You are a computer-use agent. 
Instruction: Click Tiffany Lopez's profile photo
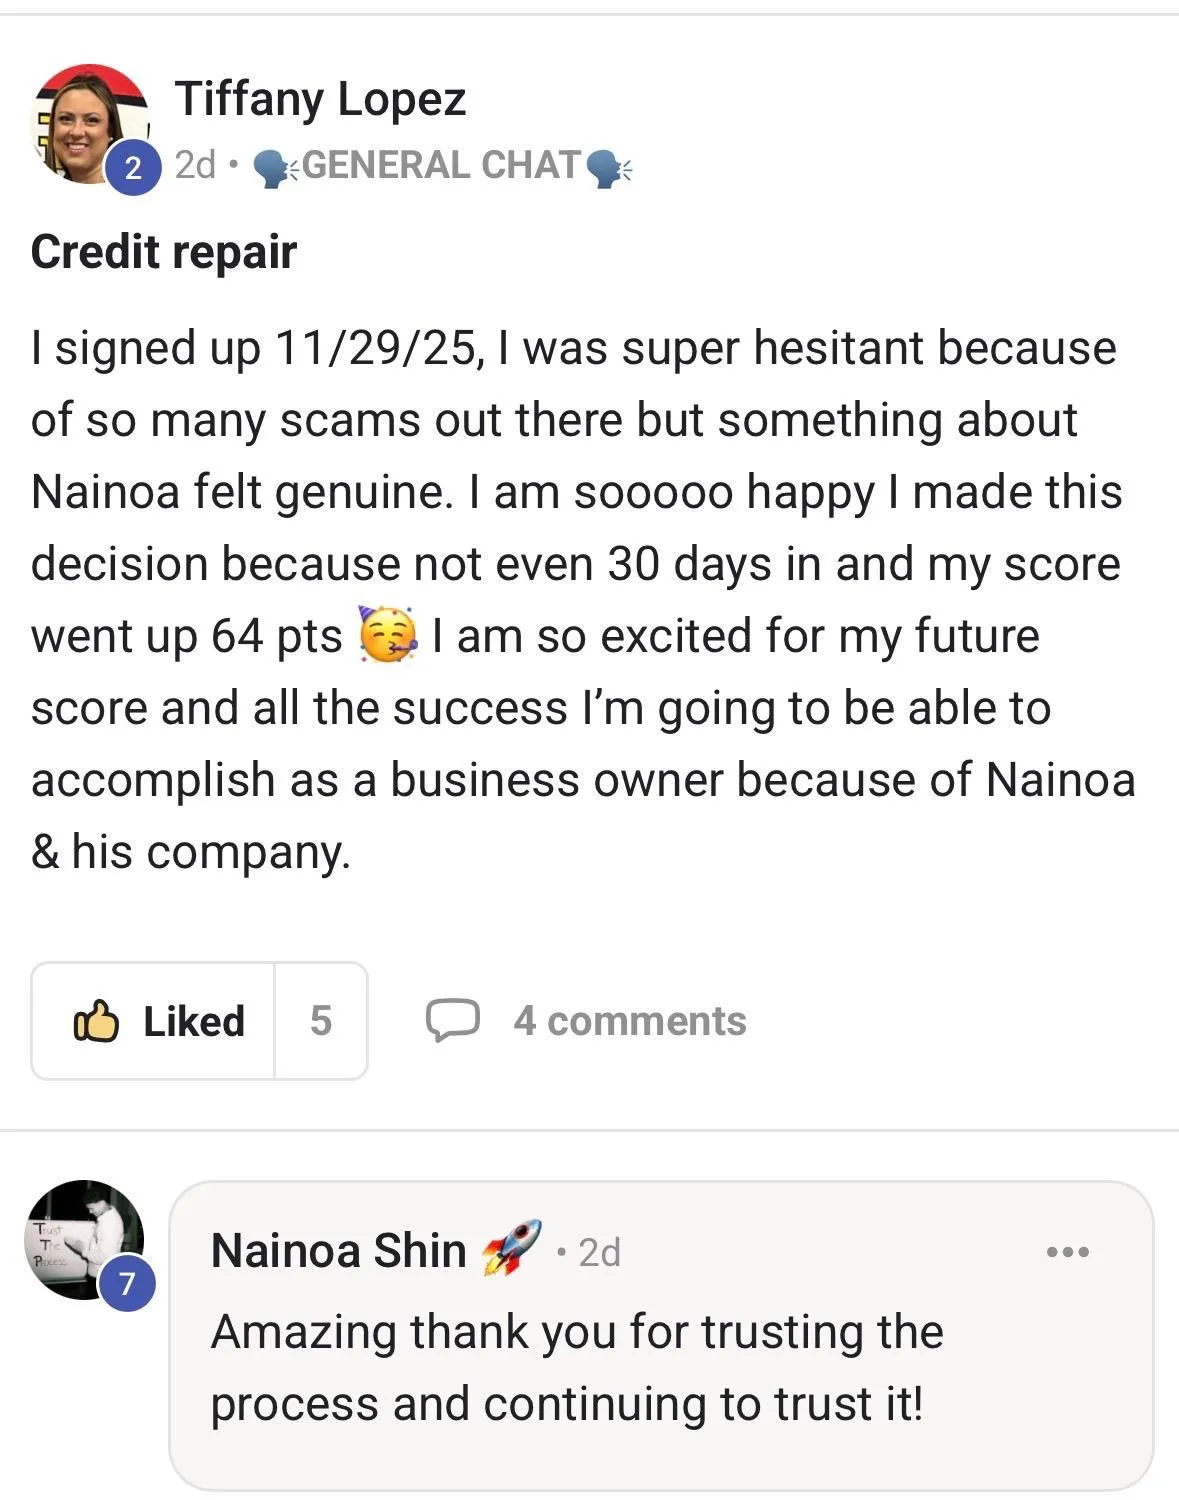90,125
